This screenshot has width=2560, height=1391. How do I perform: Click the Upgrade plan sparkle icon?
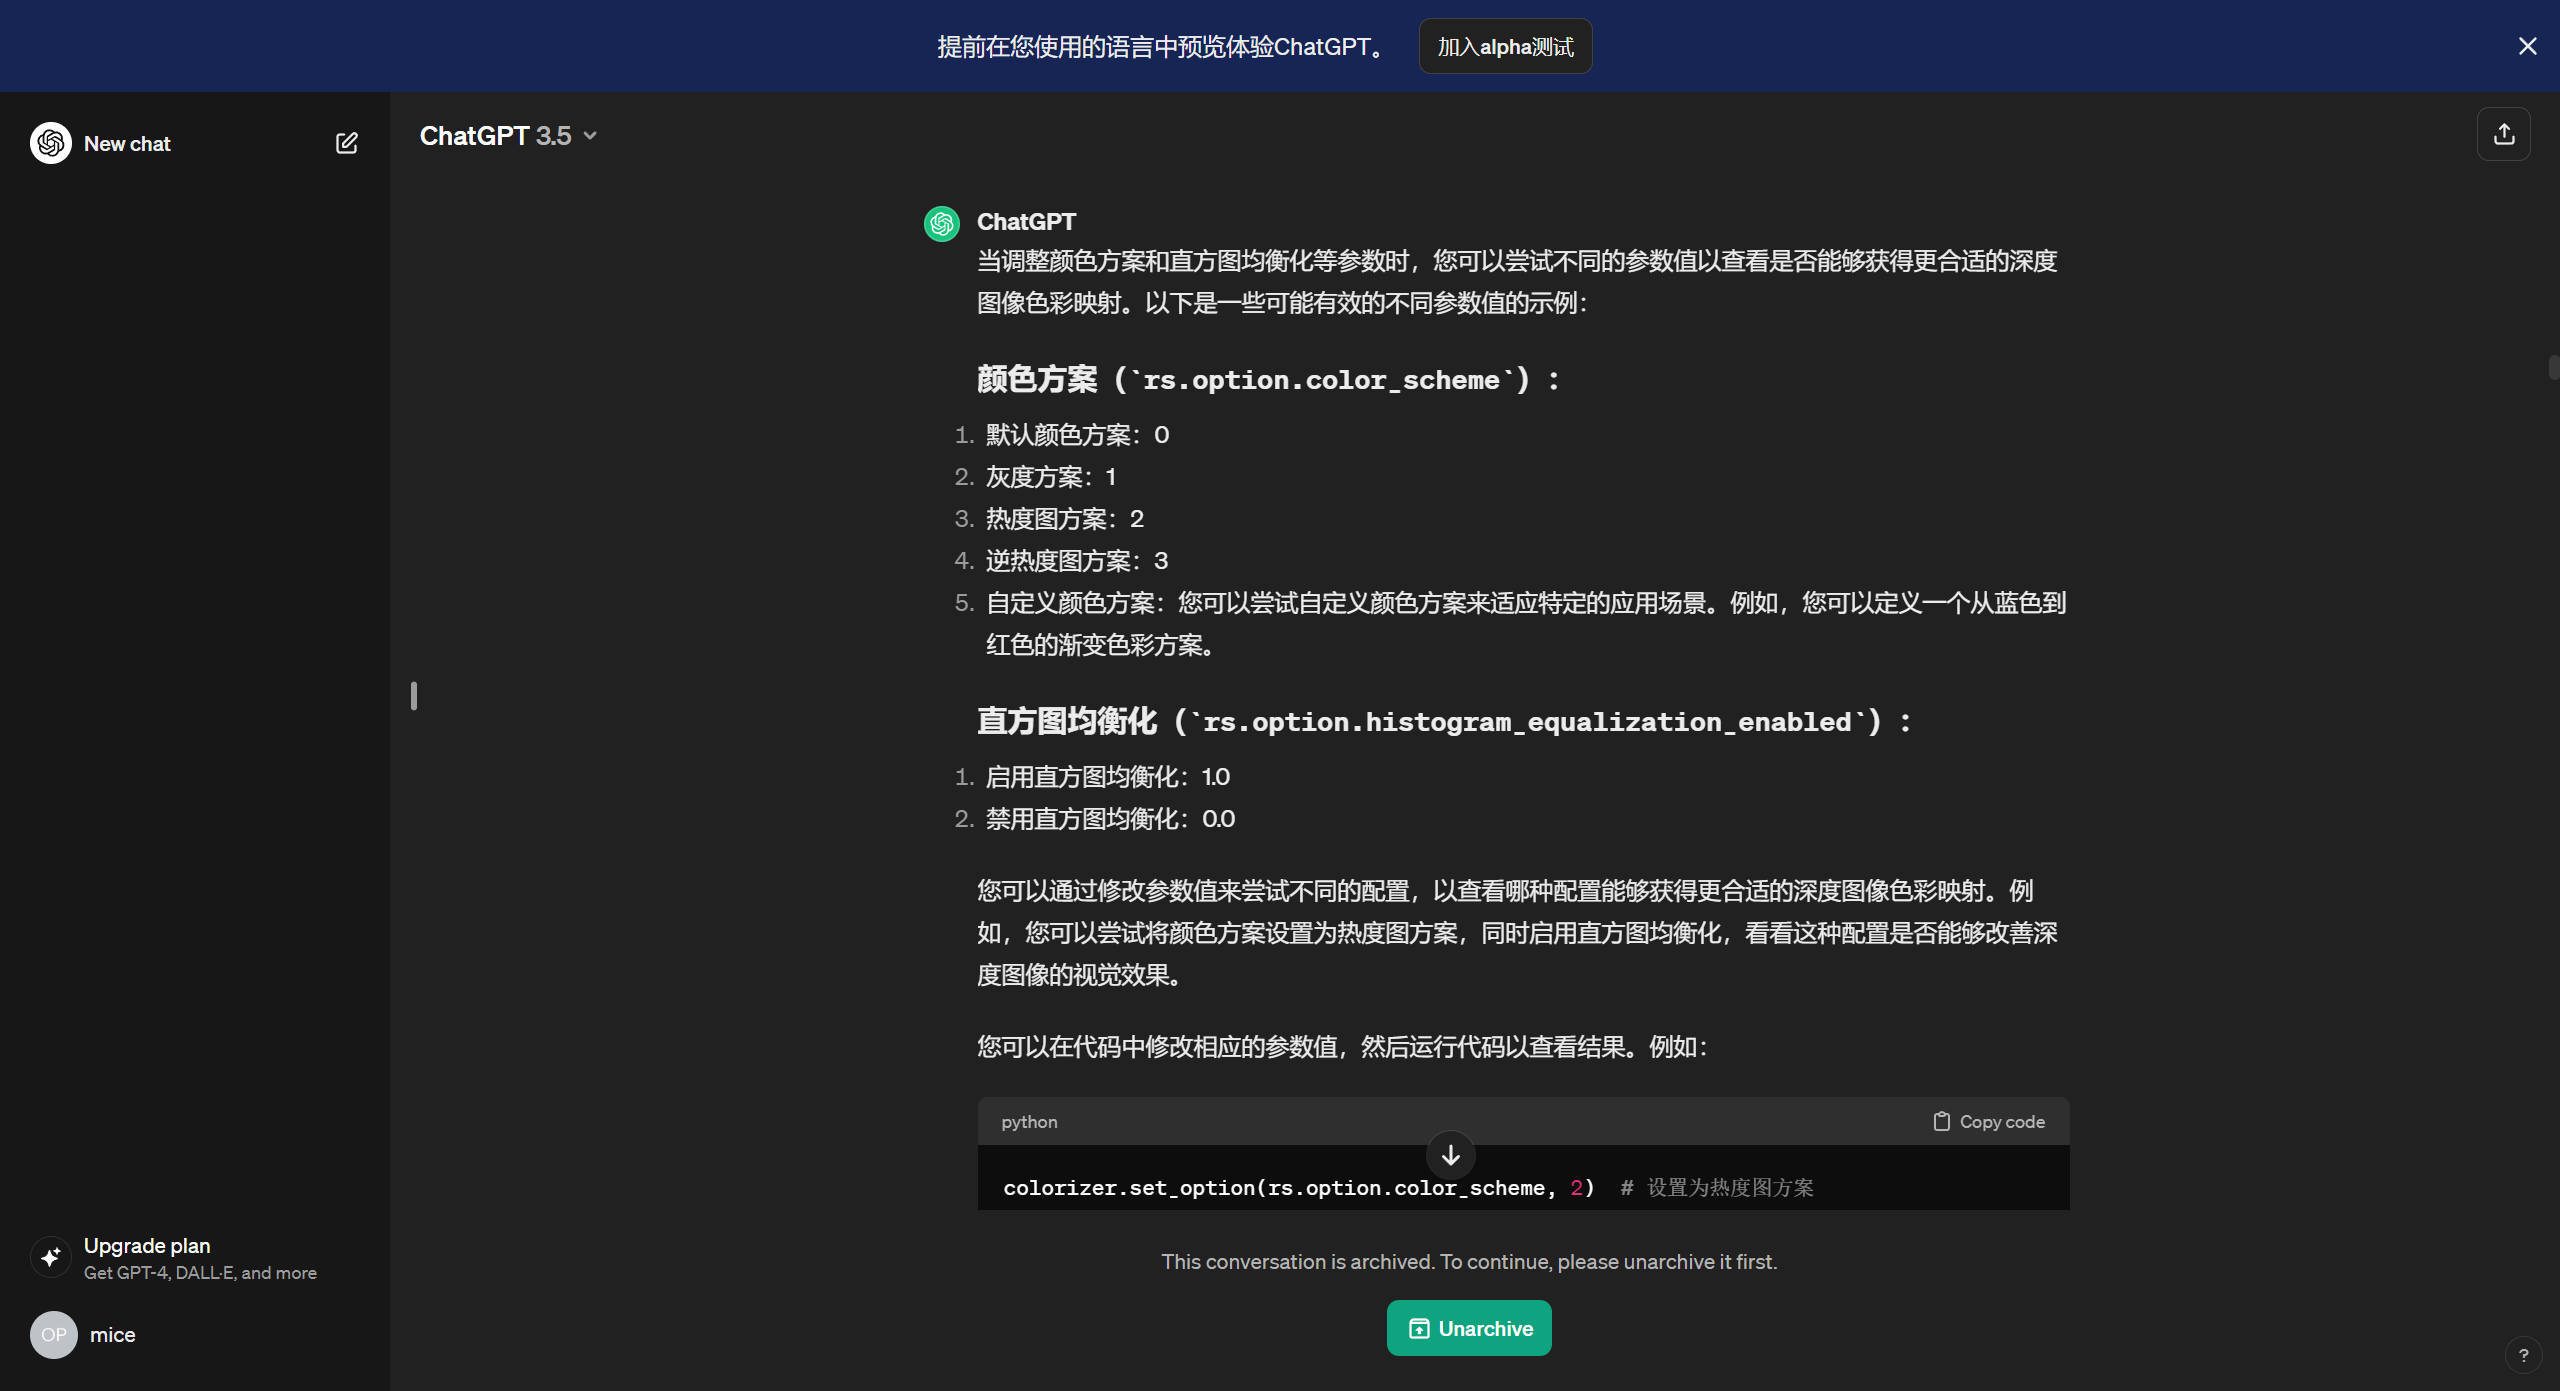(51, 1257)
